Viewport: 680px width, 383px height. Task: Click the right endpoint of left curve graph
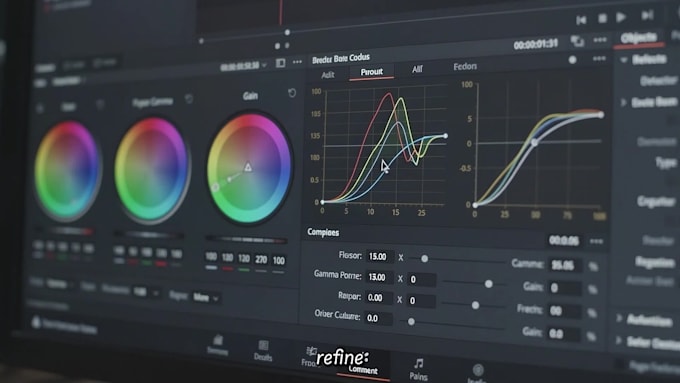point(445,136)
